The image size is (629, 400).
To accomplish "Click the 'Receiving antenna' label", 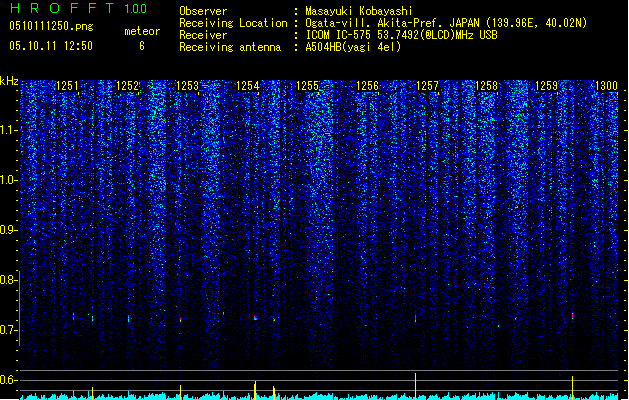I will 230,47.
